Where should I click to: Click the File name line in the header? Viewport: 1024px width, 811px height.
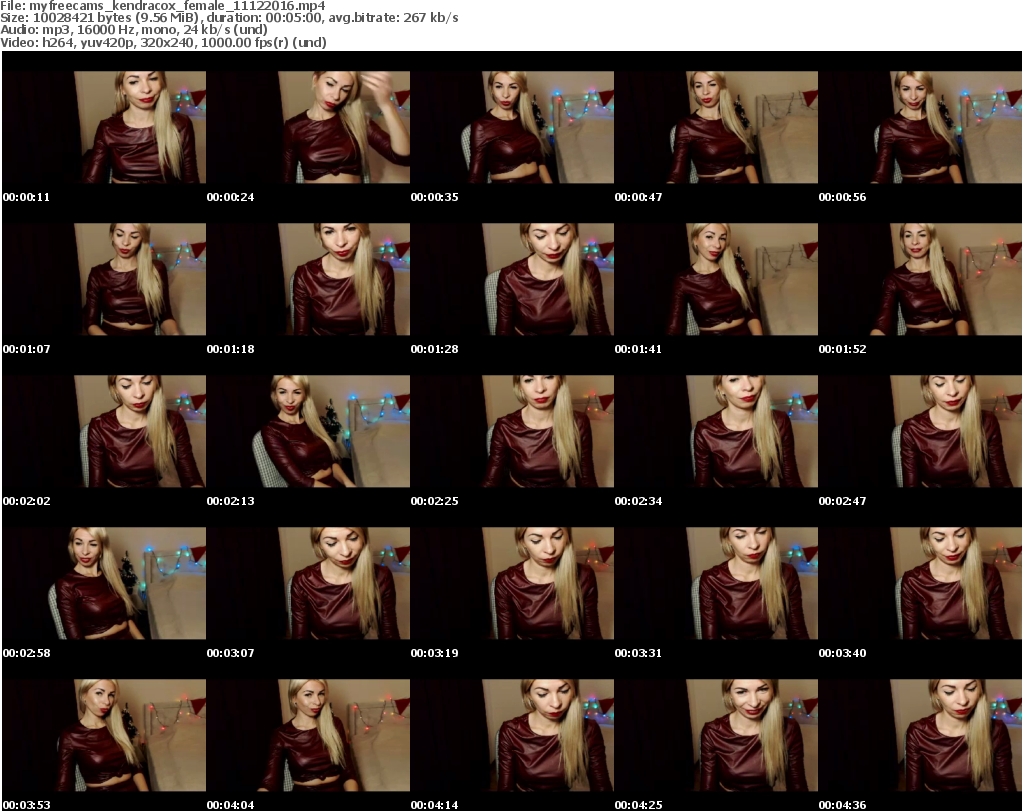(x=171, y=6)
